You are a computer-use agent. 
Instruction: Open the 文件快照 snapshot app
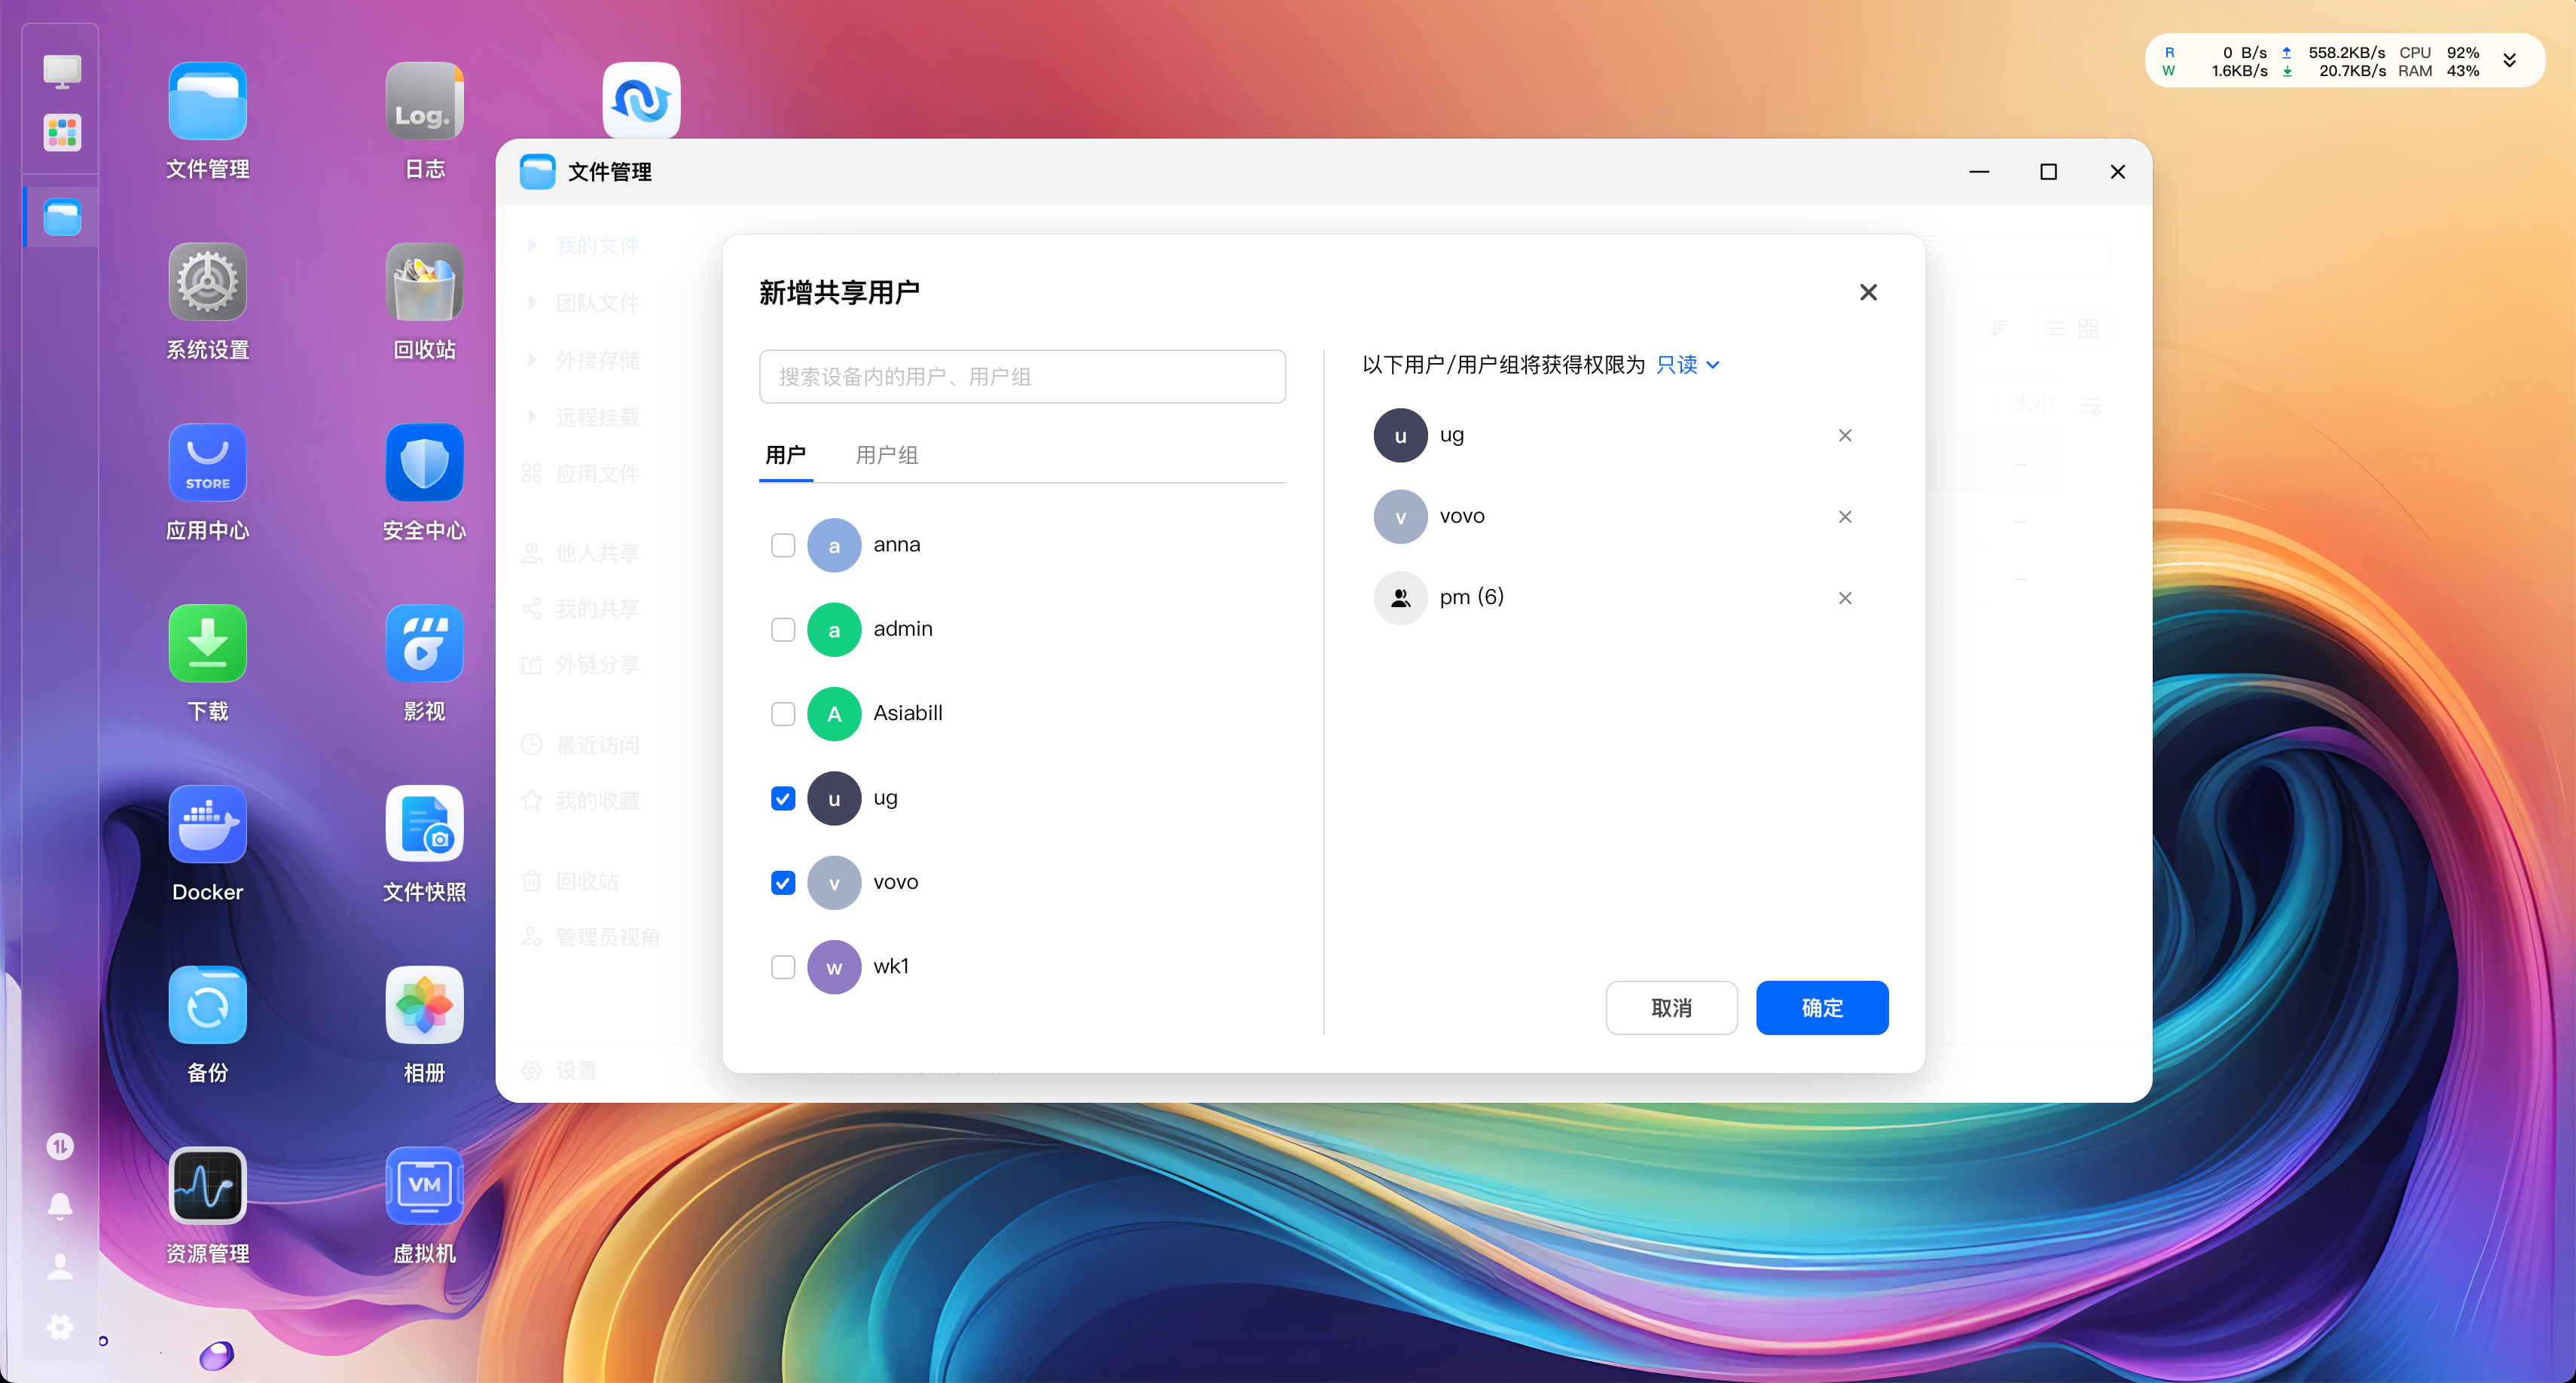pyautogui.click(x=424, y=825)
